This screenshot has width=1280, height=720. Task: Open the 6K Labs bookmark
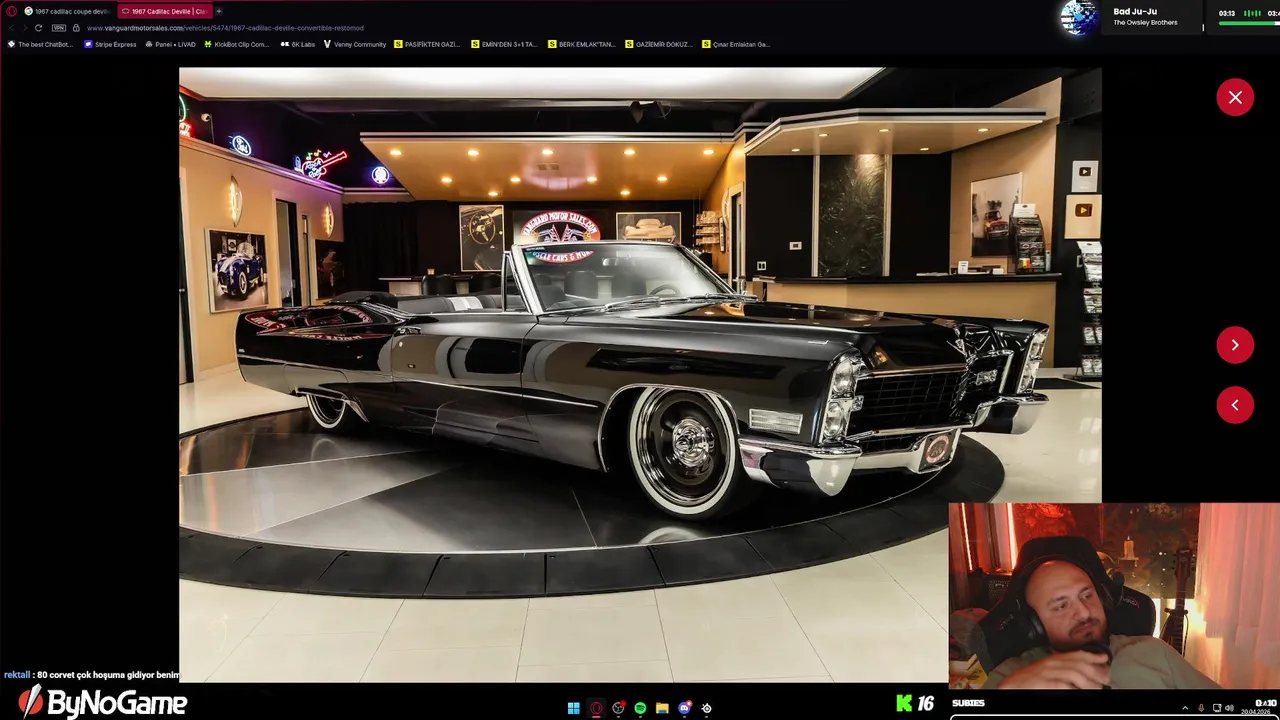point(298,44)
